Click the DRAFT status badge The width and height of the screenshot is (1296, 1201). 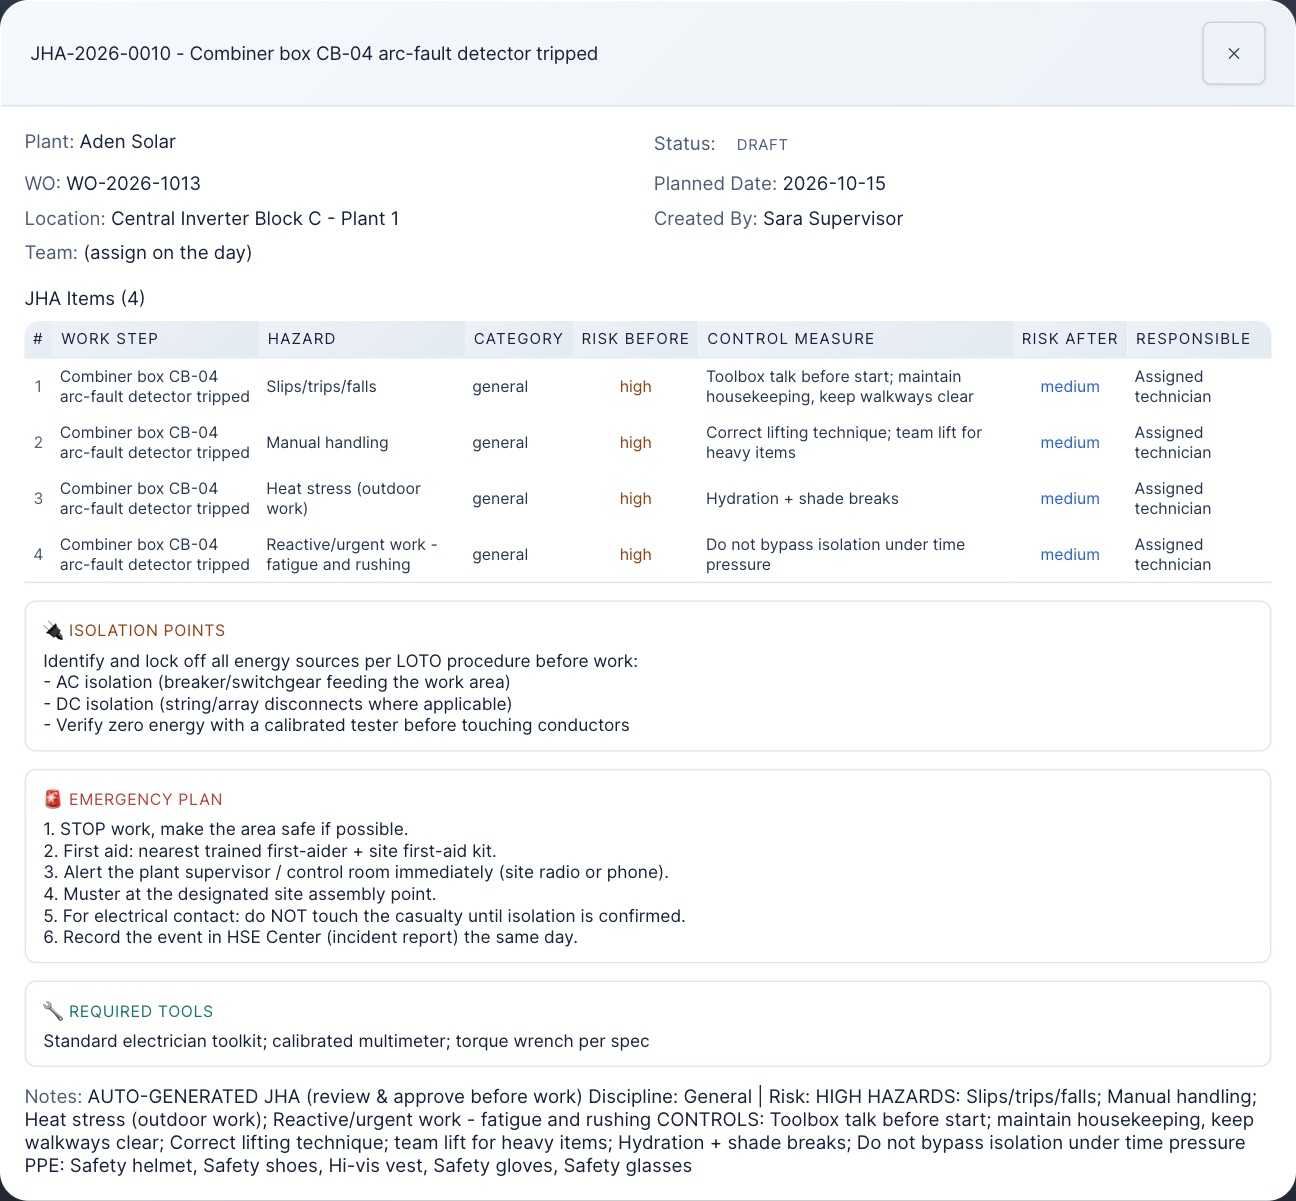pos(762,145)
